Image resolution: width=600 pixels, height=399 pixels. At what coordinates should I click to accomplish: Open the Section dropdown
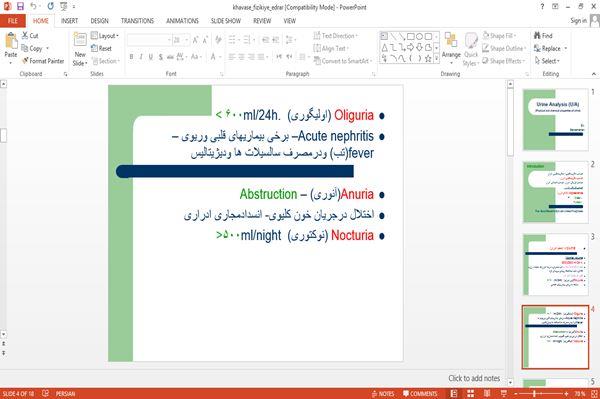[x=106, y=61]
